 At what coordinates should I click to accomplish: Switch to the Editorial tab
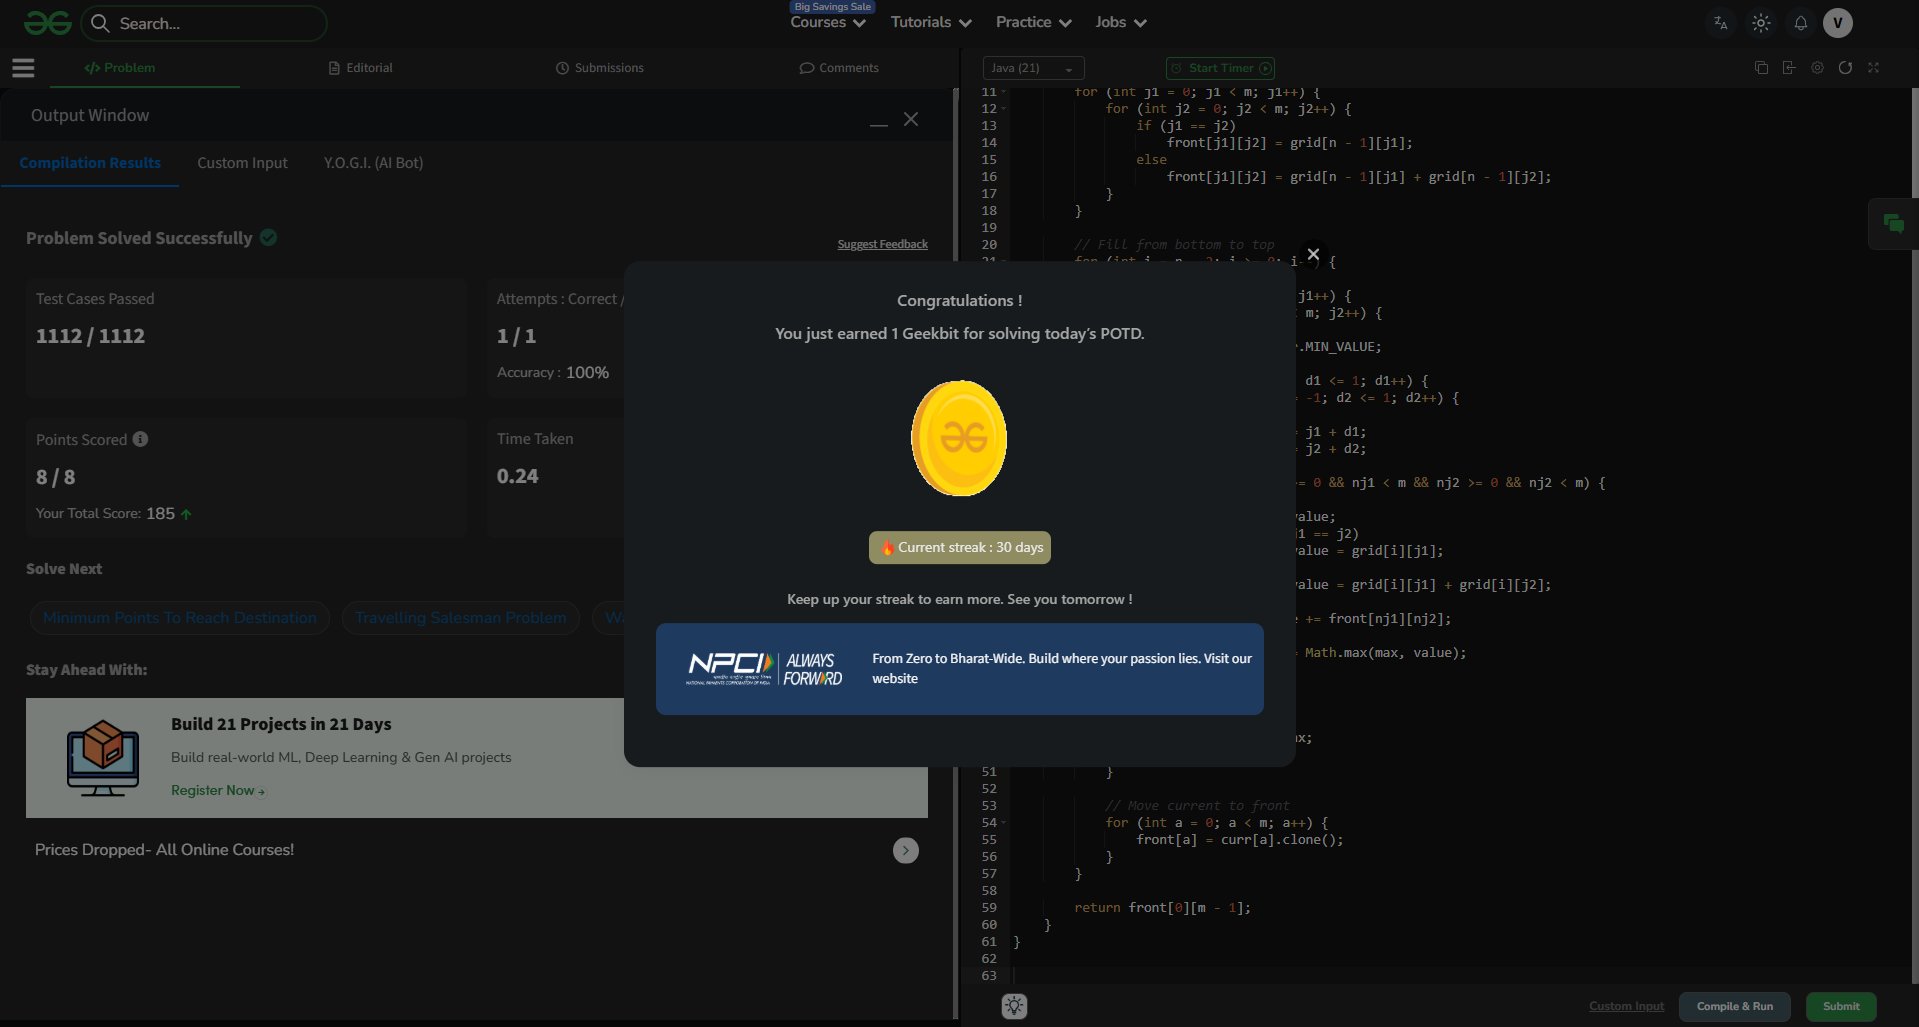[361, 68]
